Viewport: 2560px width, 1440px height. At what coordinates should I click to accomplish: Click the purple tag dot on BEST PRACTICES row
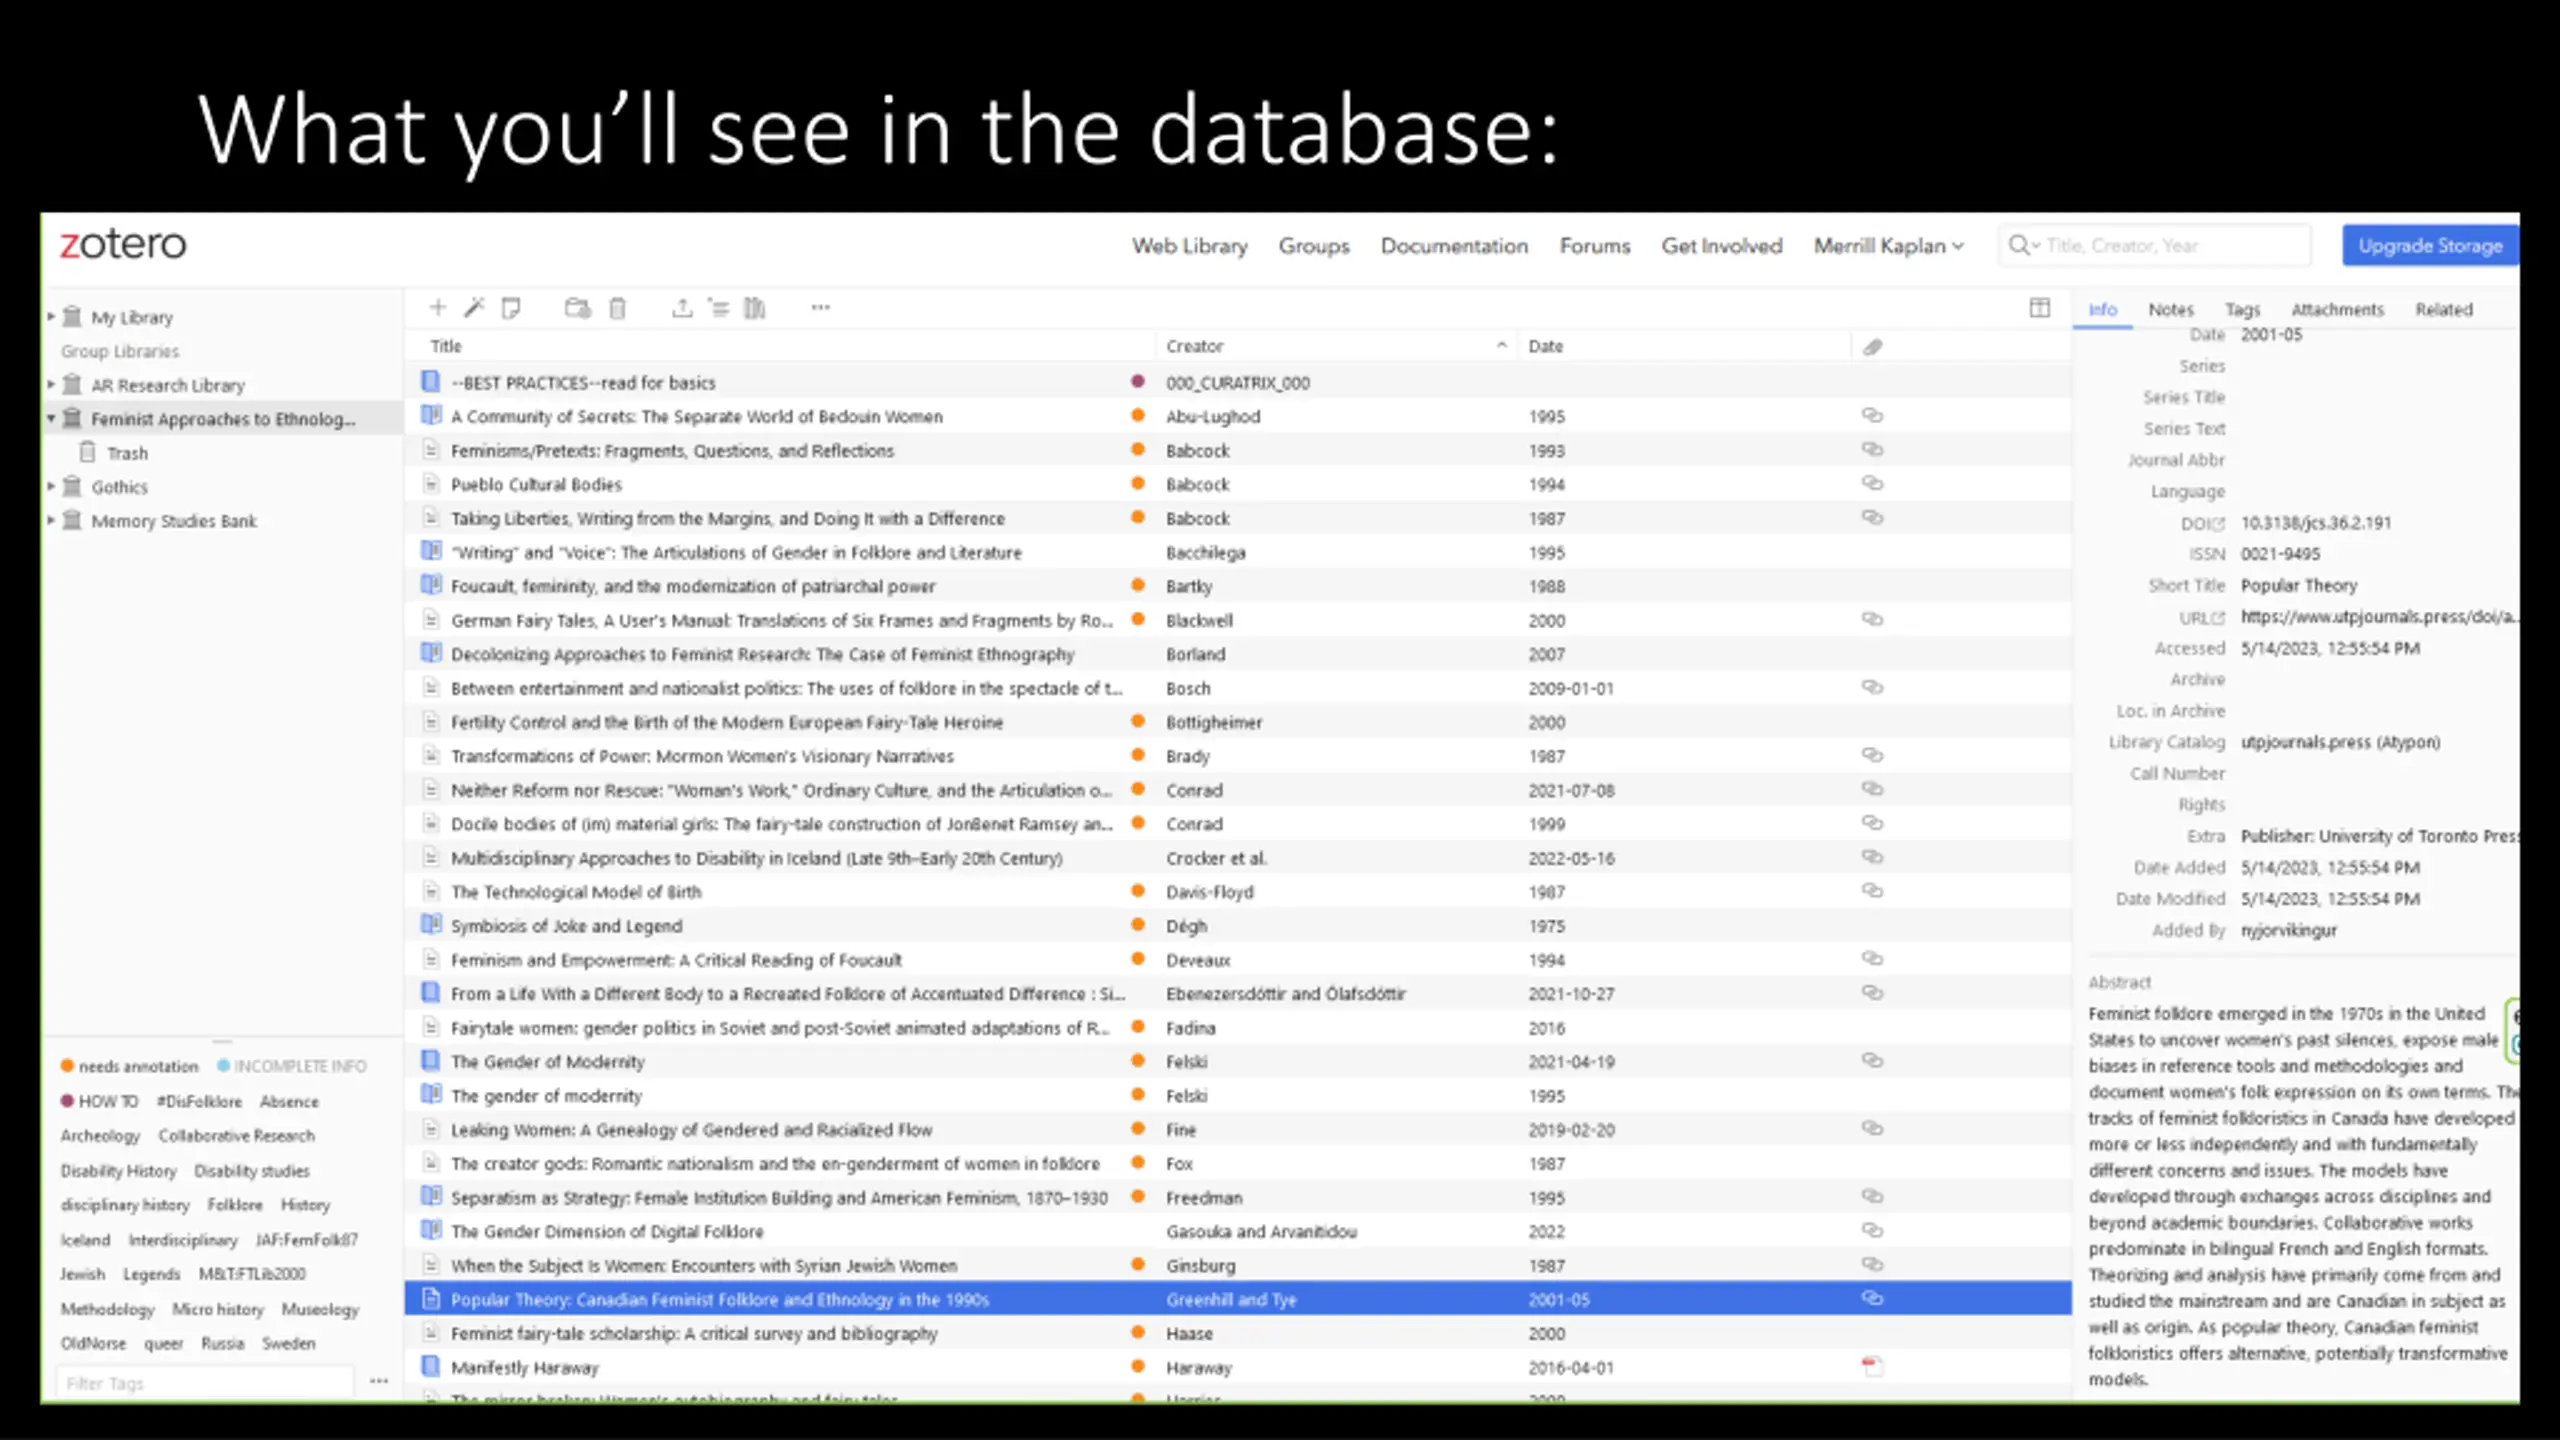[1137, 381]
